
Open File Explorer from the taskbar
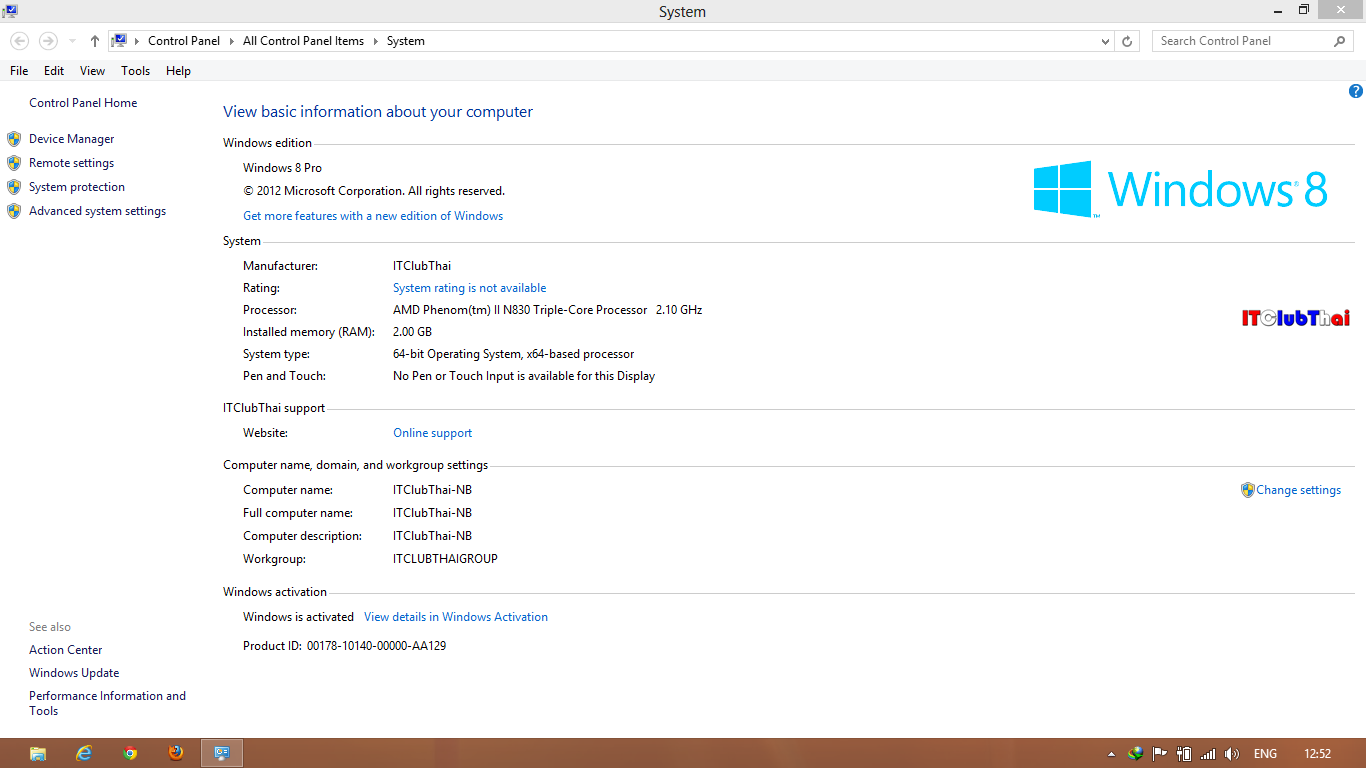(x=38, y=753)
